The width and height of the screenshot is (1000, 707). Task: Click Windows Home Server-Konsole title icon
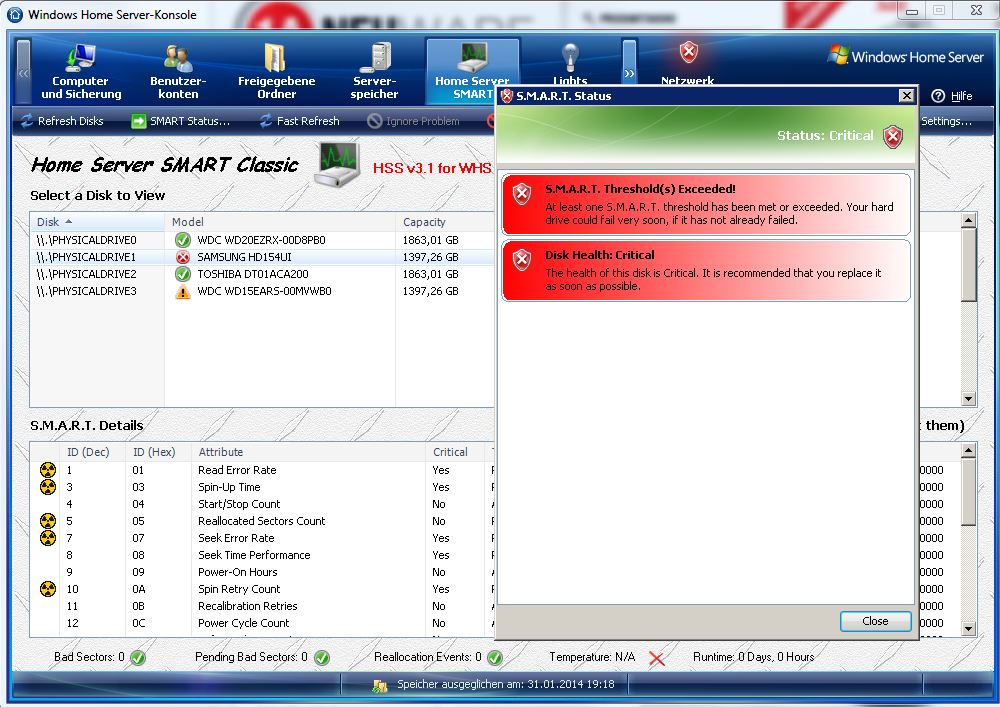(x=15, y=14)
